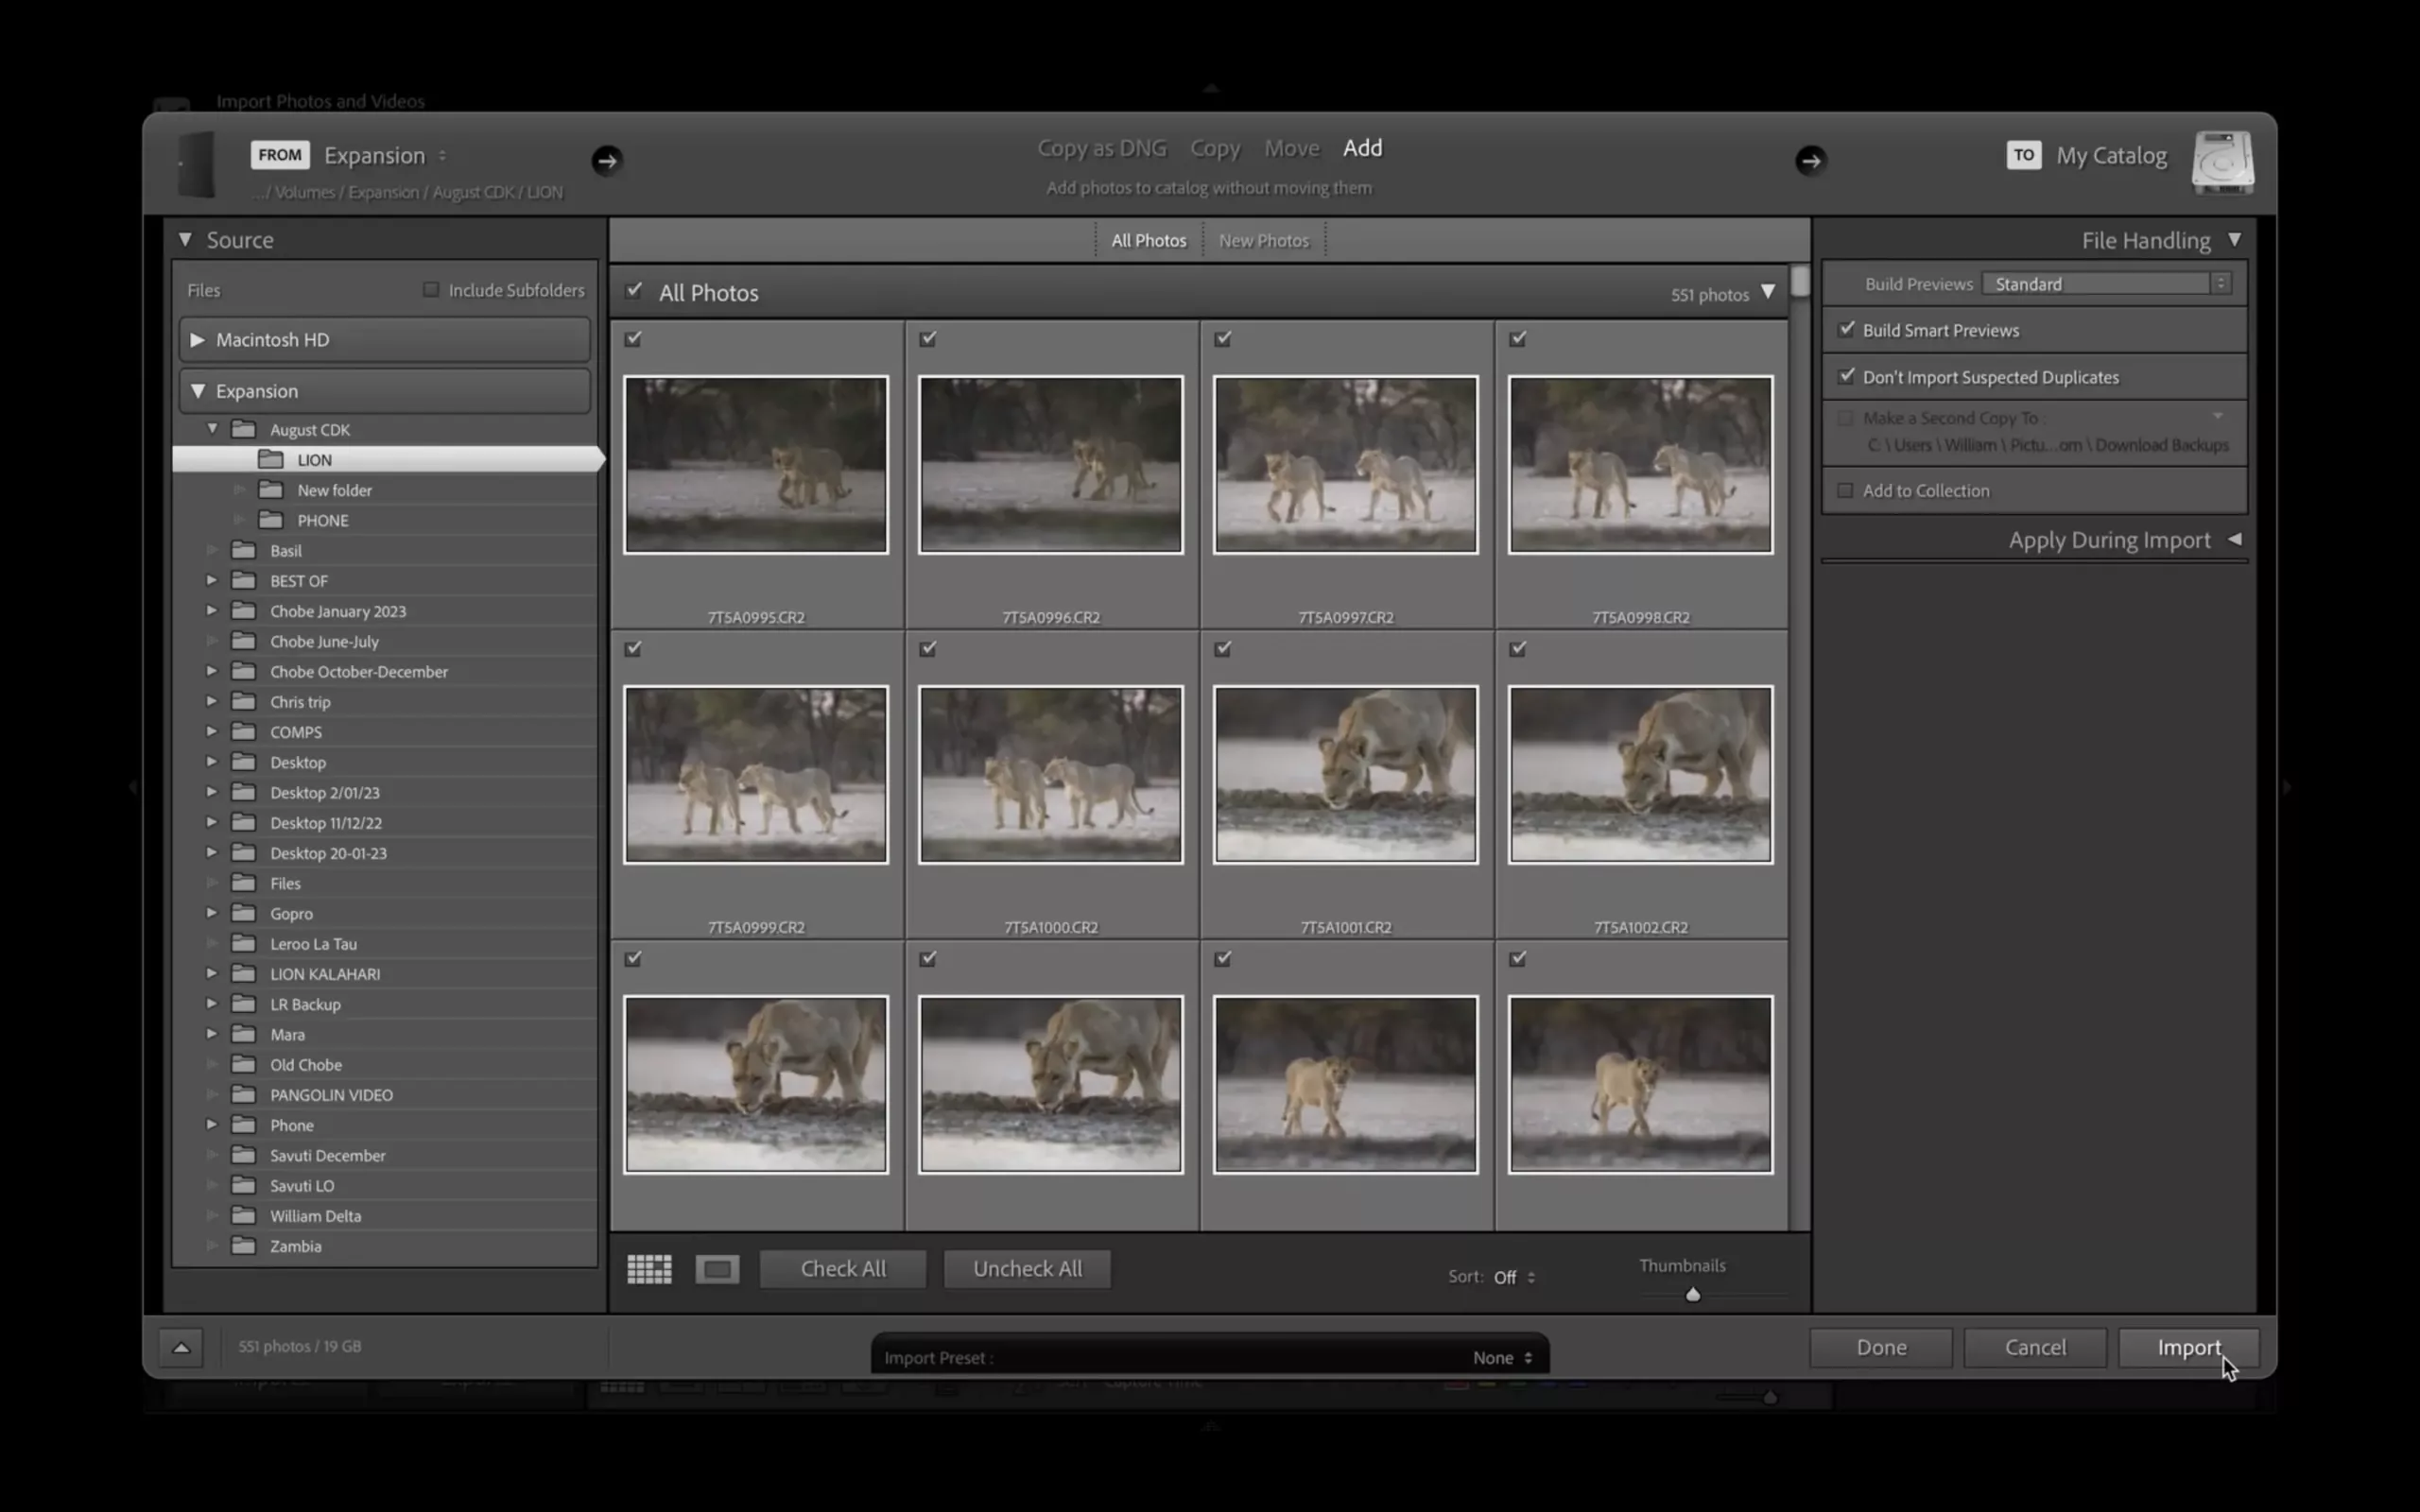This screenshot has height=1512, width=2420.
Task: Select the Copy as DNG import method
Action: click(1101, 148)
